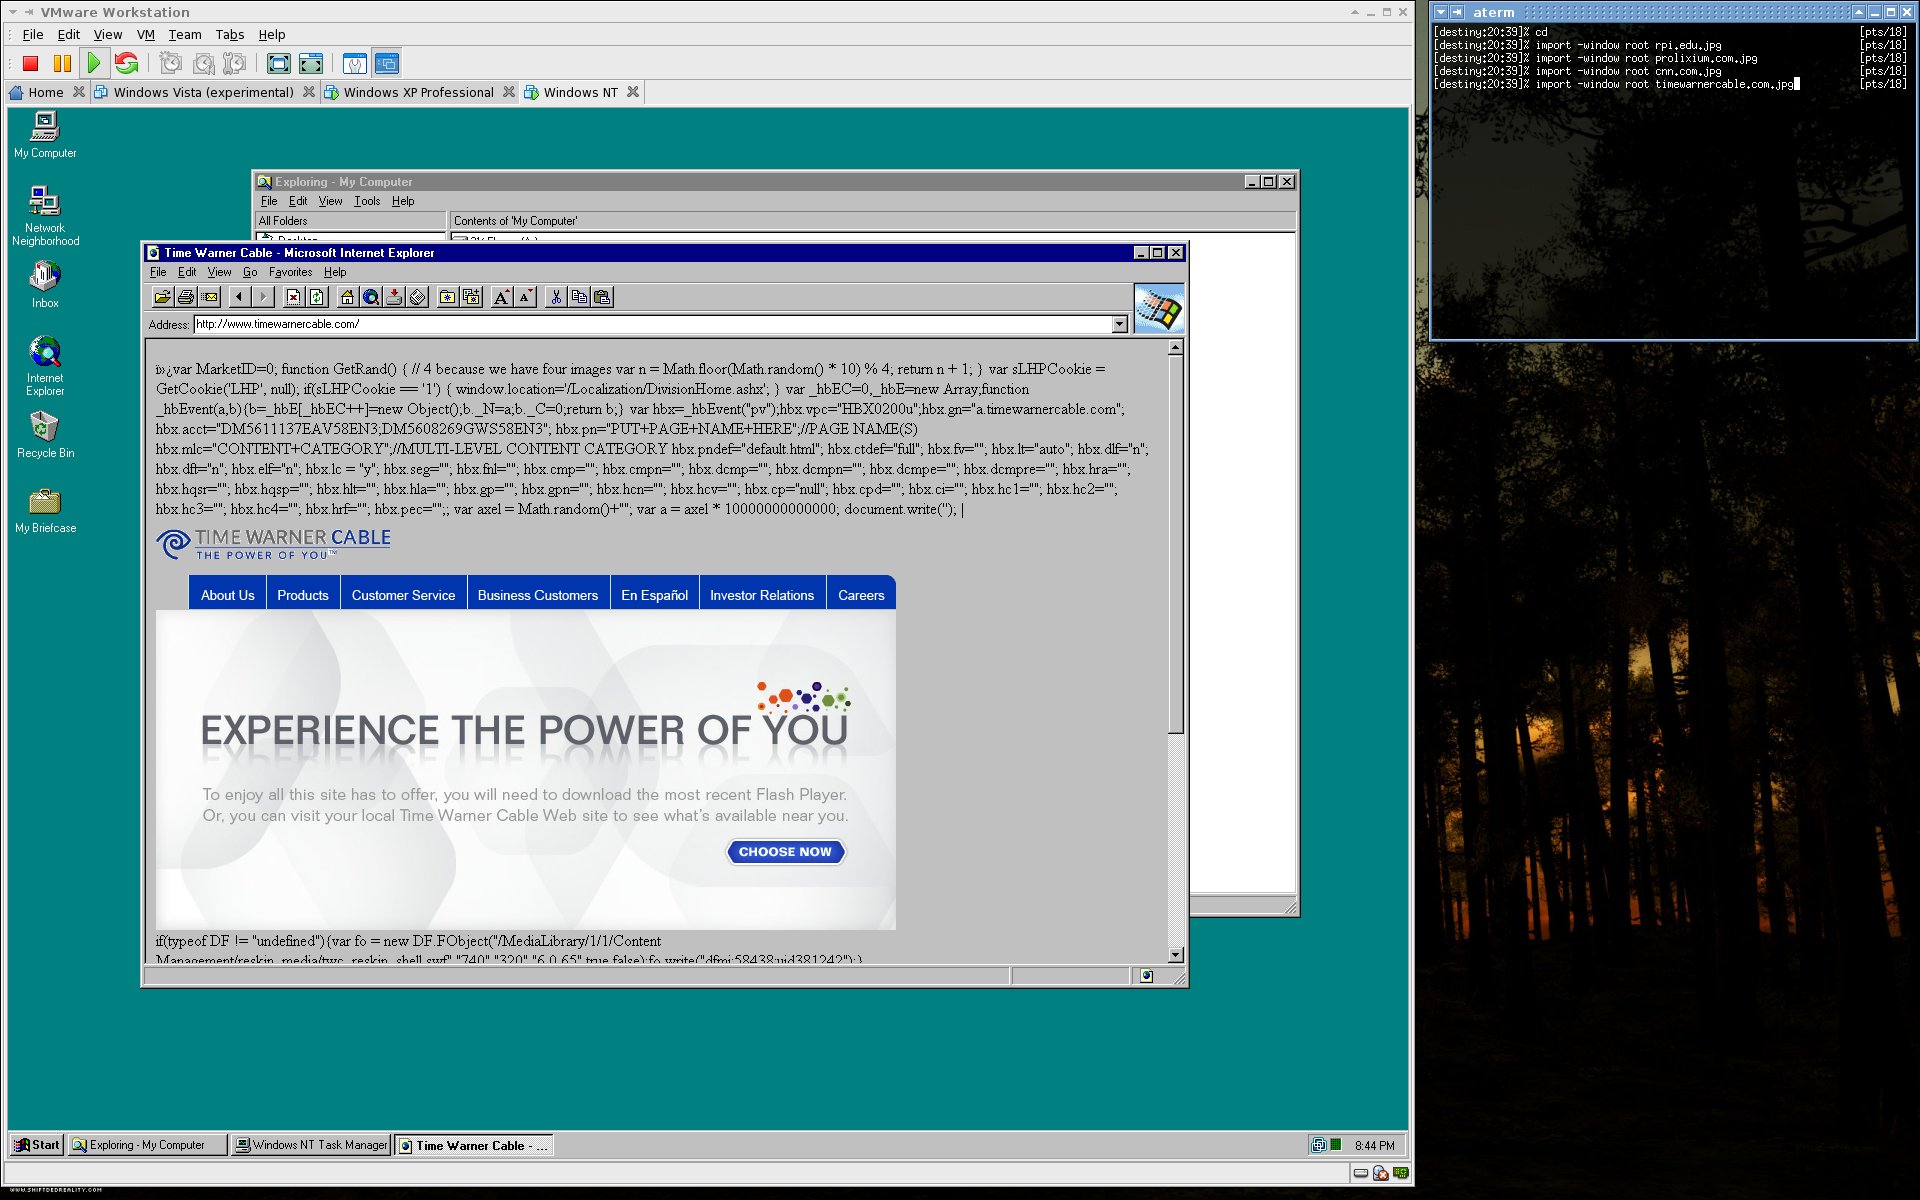This screenshot has height=1200, width=1920.
Task: Paste with the clipboard icon in IE
Action: pos(603,297)
